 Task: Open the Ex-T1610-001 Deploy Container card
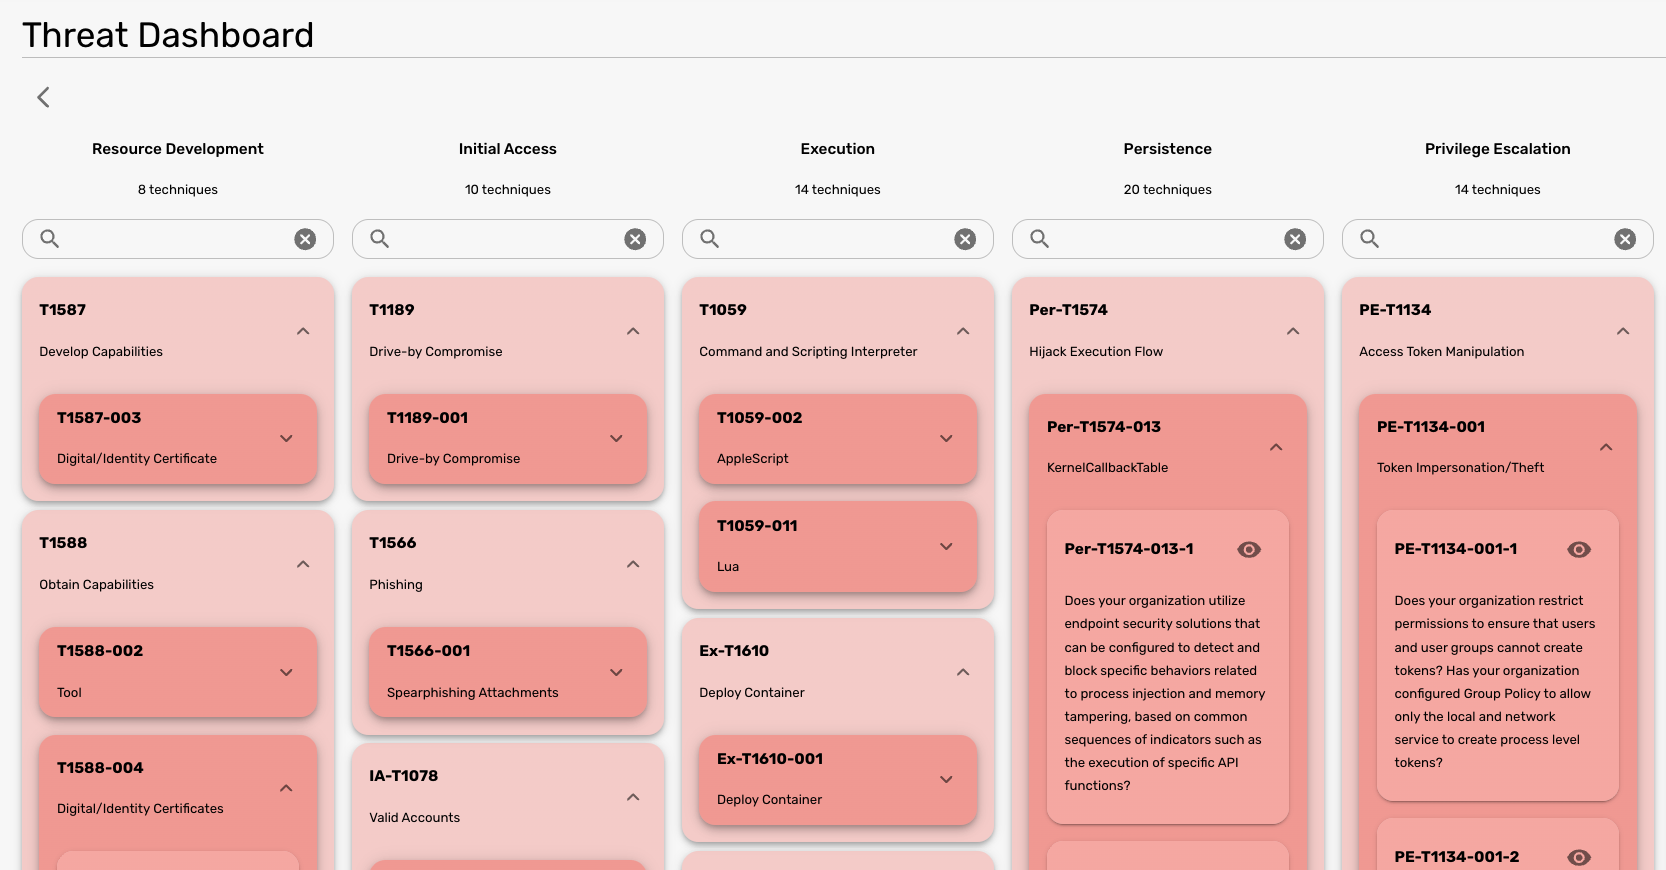[x=838, y=780]
